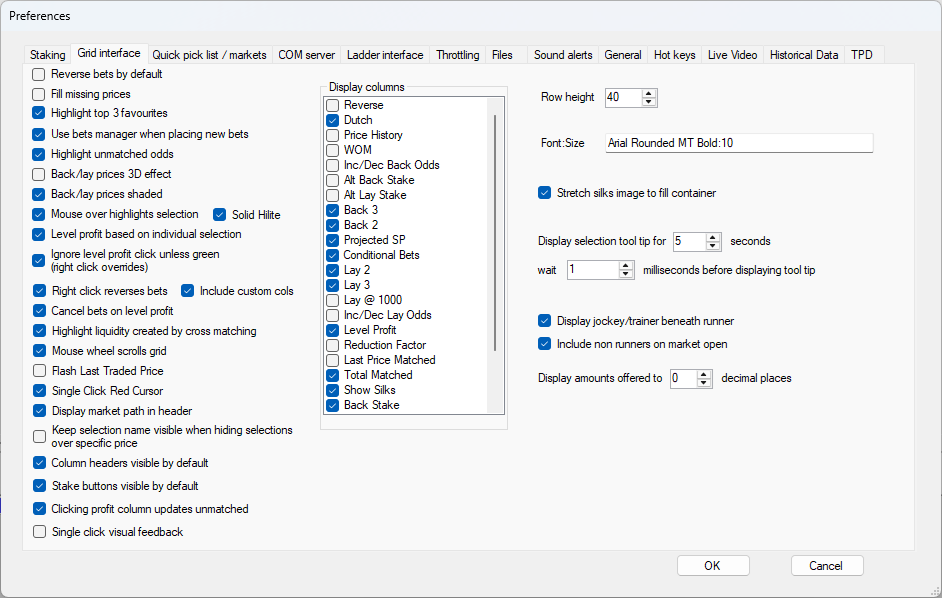Decrease decimal places spinner down arrow
Viewport: 942px width, 598px height.
(703, 382)
